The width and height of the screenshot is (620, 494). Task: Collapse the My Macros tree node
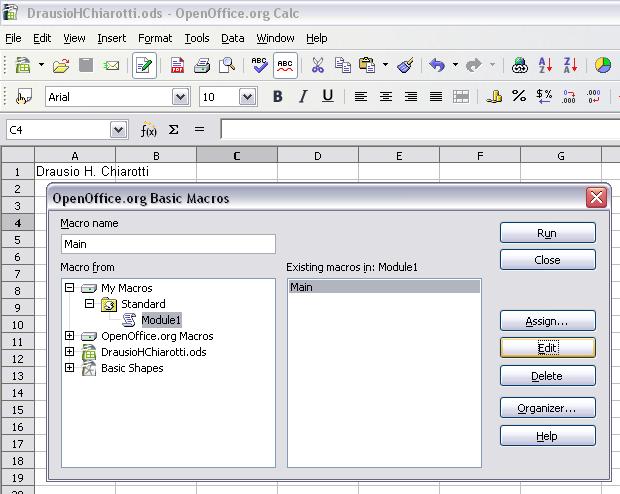[70, 288]
